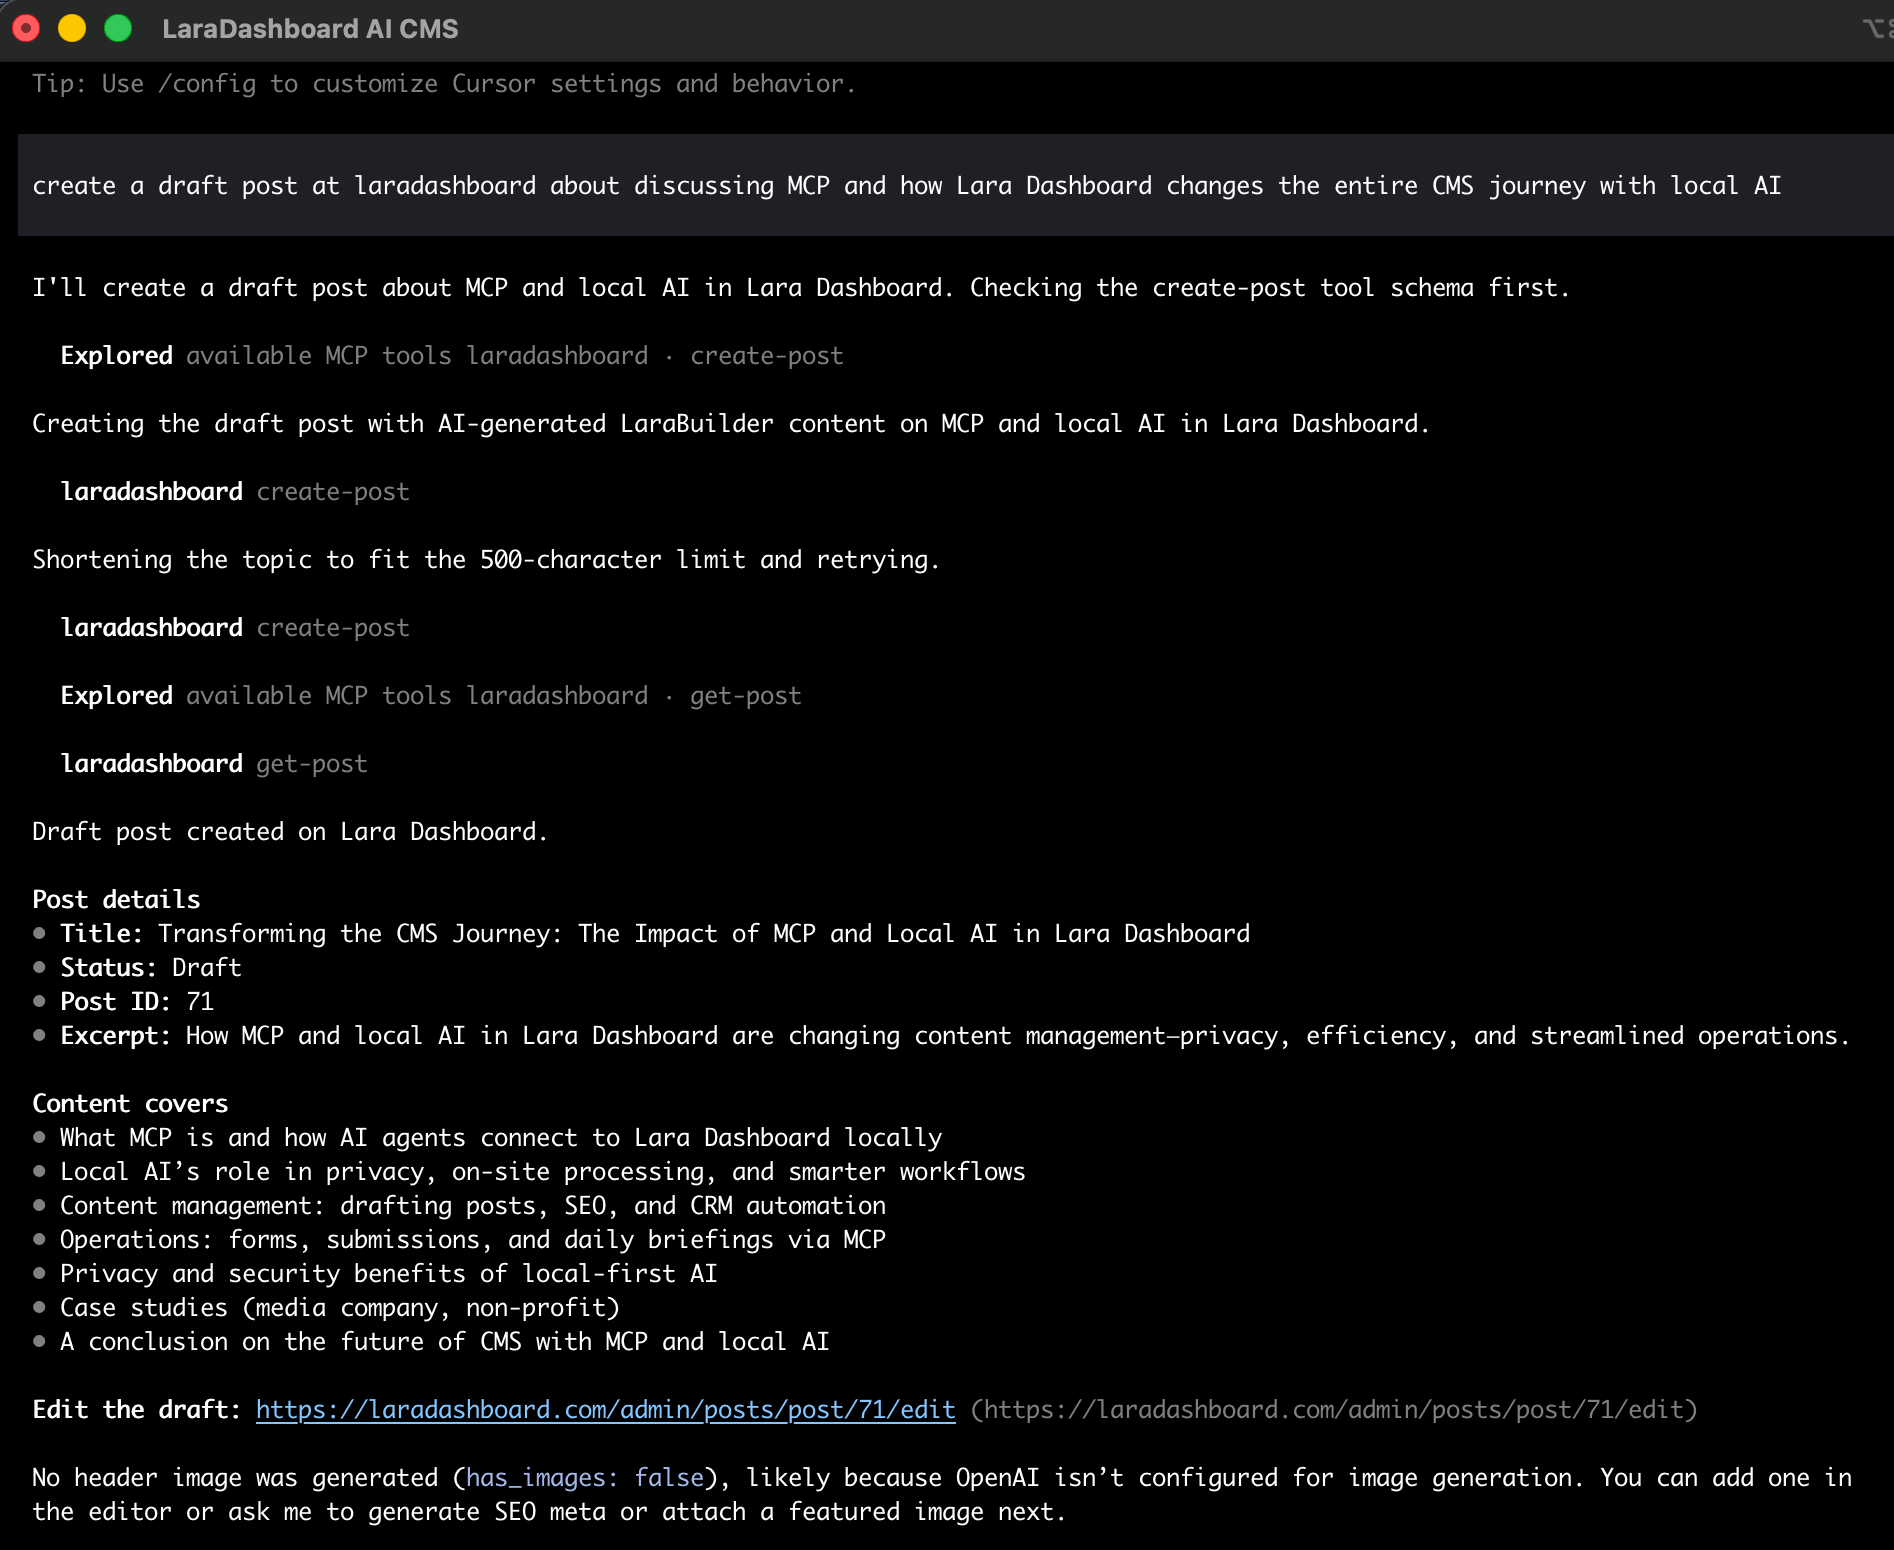Click the plain URL in parentheses after edit link
Screen dimensions: 1894x1550
pyautogui.click(x=1334, y=1409)
